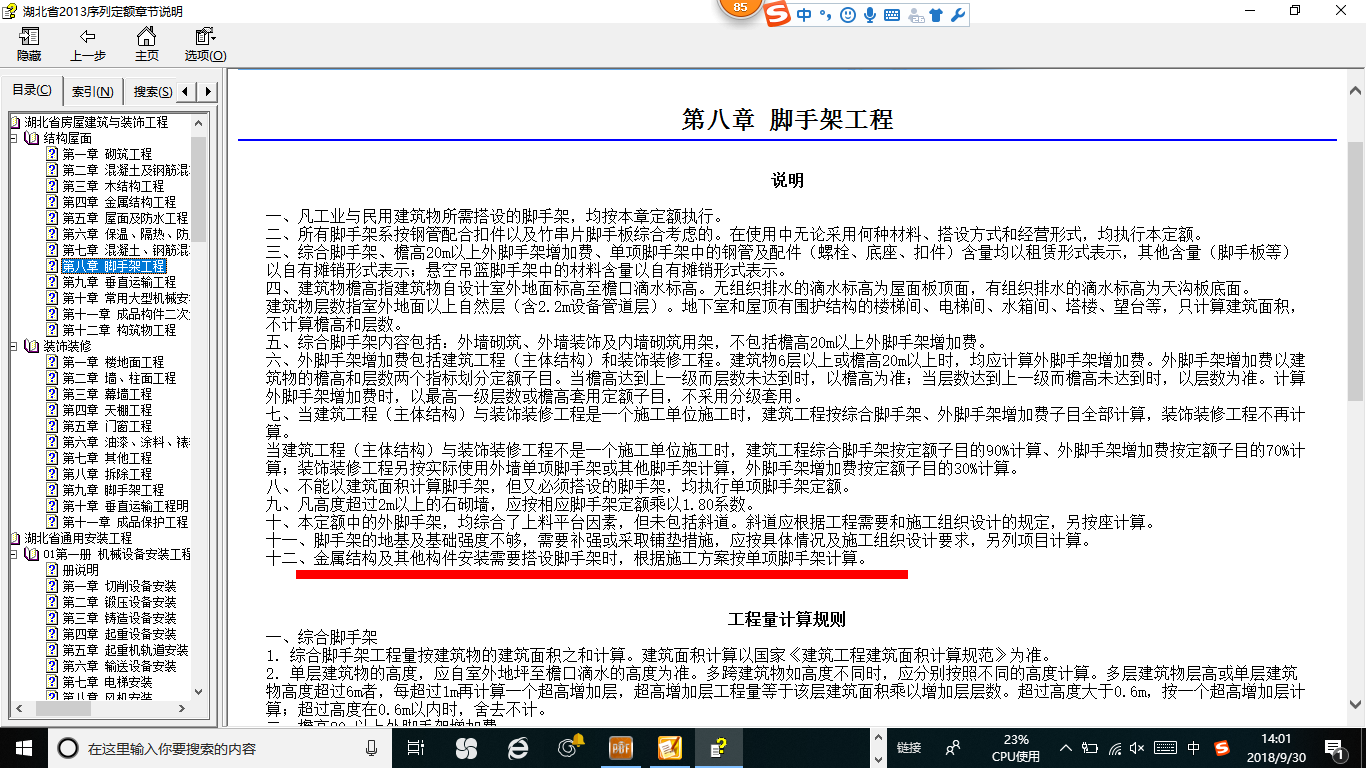Screen dimensions: 1366x768
Task: Switch to the 索引(N) index tab
Action: click(92, 91)
